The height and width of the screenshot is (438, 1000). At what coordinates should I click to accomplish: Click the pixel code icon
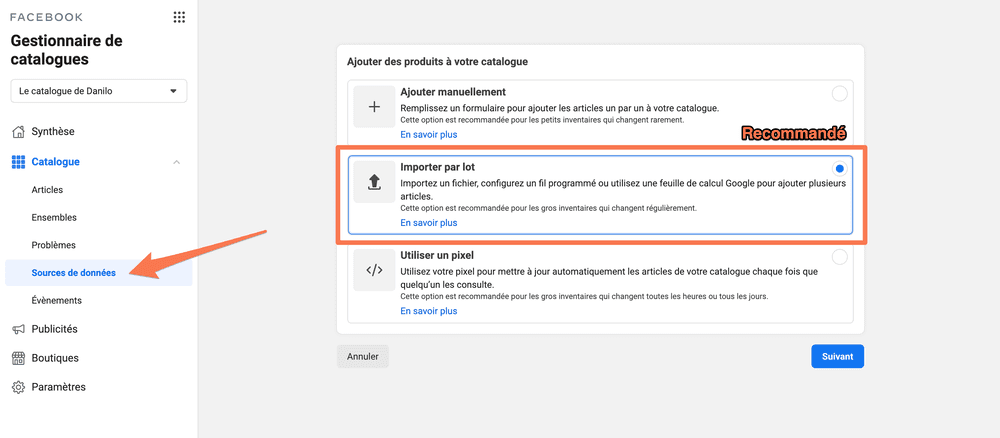point(374,270)
